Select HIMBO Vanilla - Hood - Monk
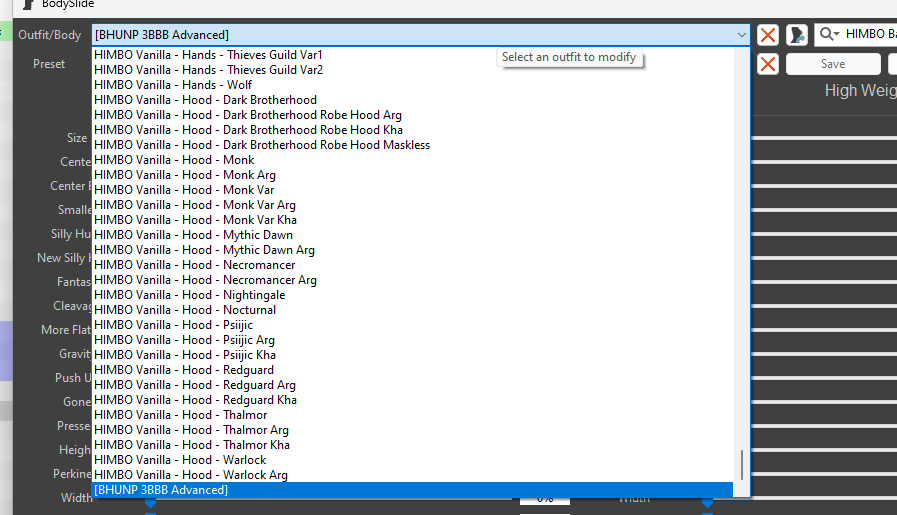Screen dimensions: 897x515 [412, 160]
